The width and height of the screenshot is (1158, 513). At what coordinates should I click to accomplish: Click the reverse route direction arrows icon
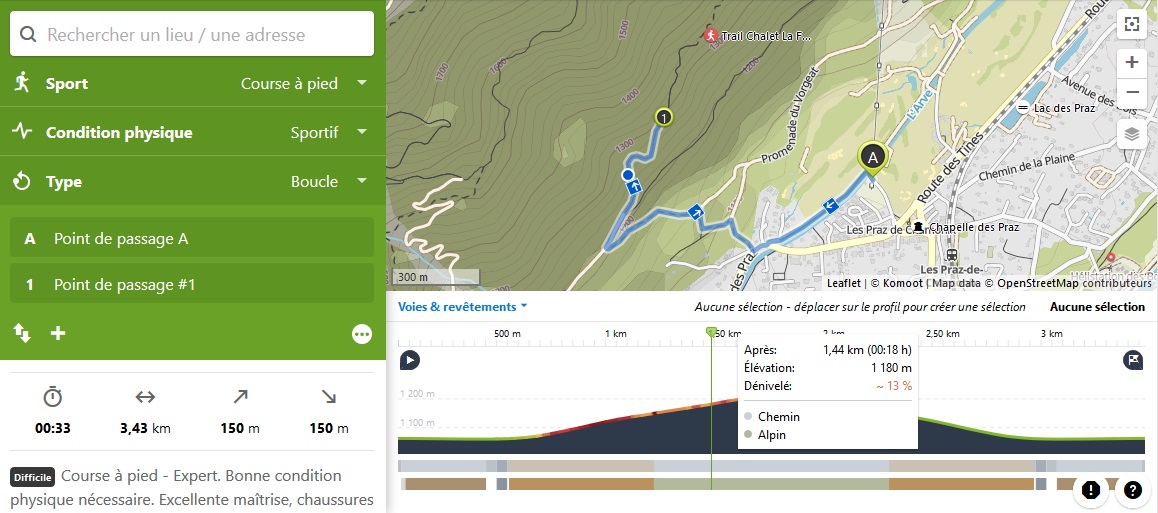(21, 333)
